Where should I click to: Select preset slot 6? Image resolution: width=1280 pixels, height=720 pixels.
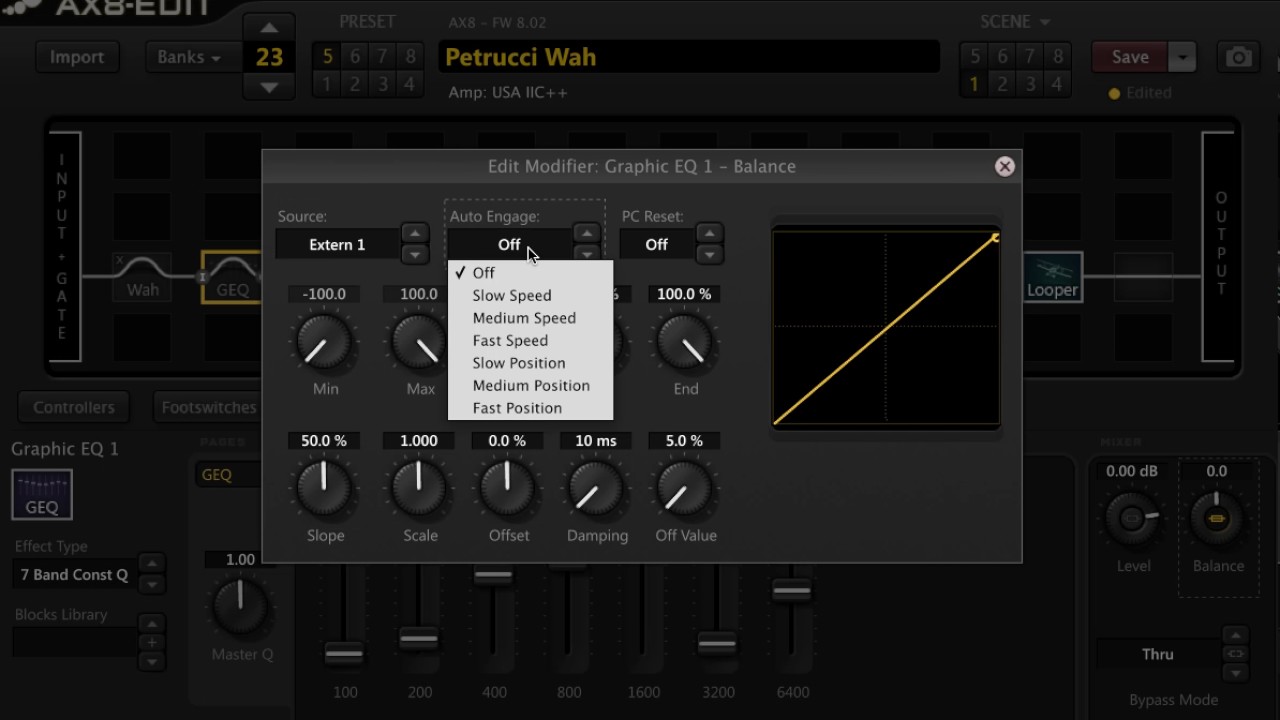[x=354, y=57]
